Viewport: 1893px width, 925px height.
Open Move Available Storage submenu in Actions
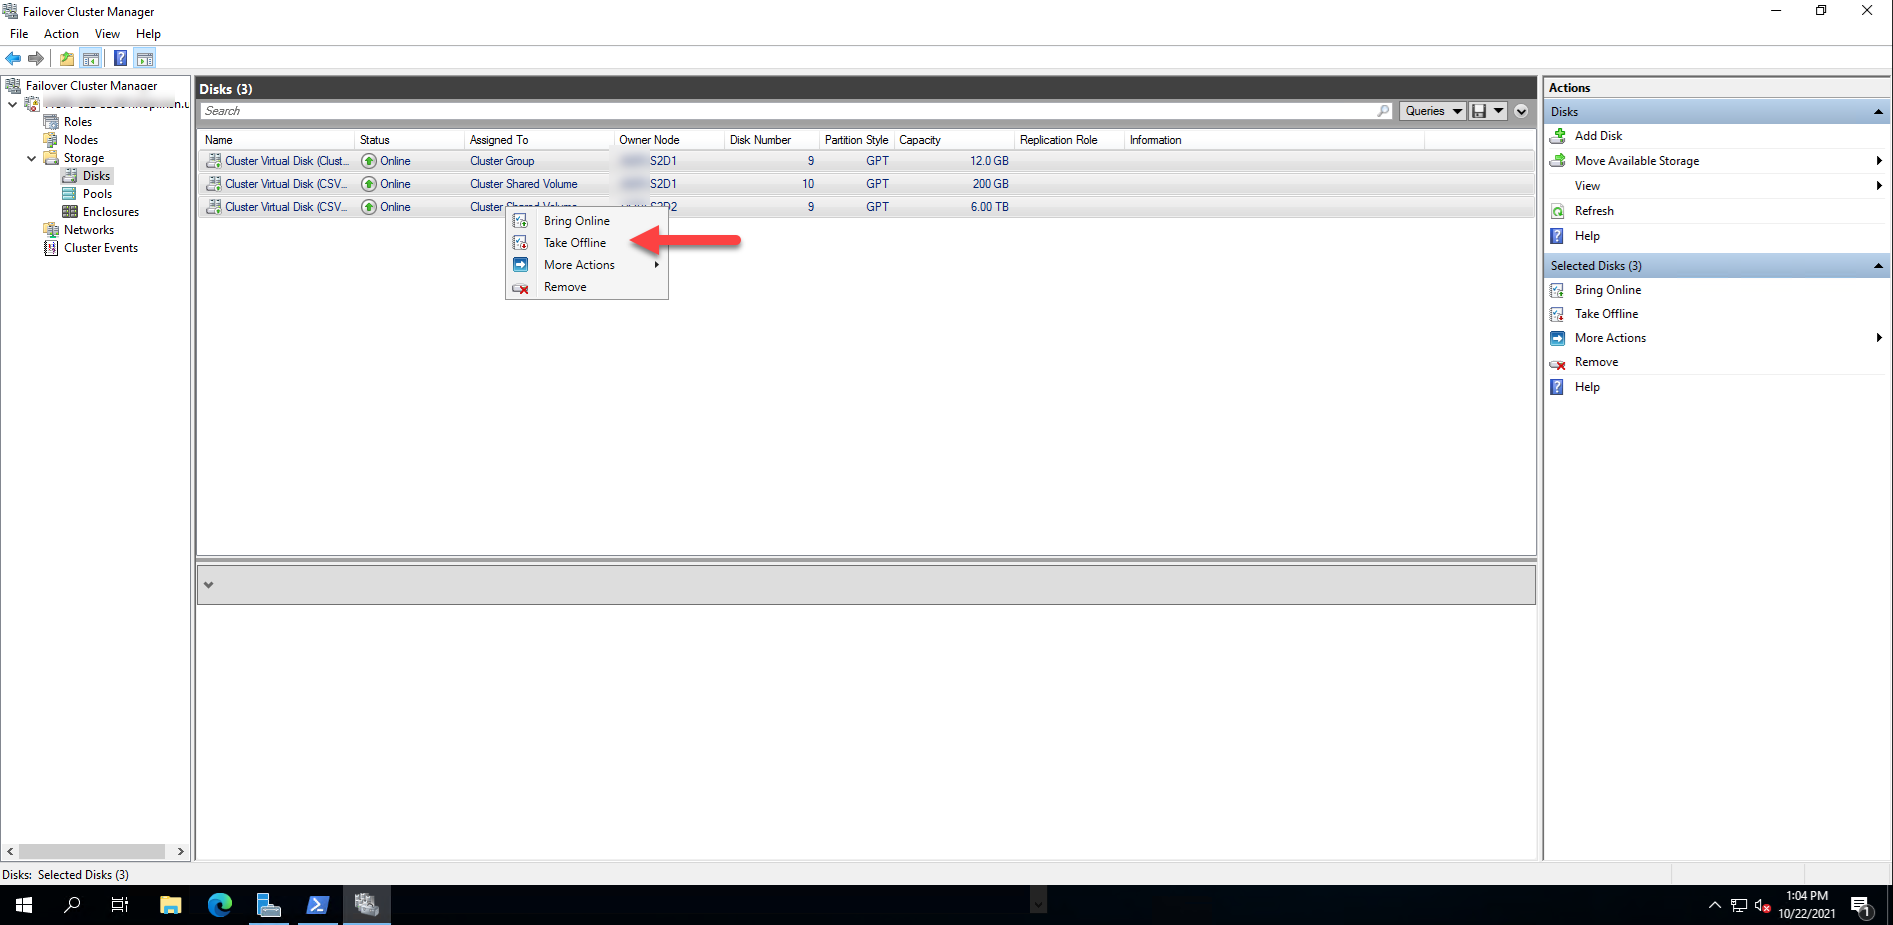tap(1716, 161)
